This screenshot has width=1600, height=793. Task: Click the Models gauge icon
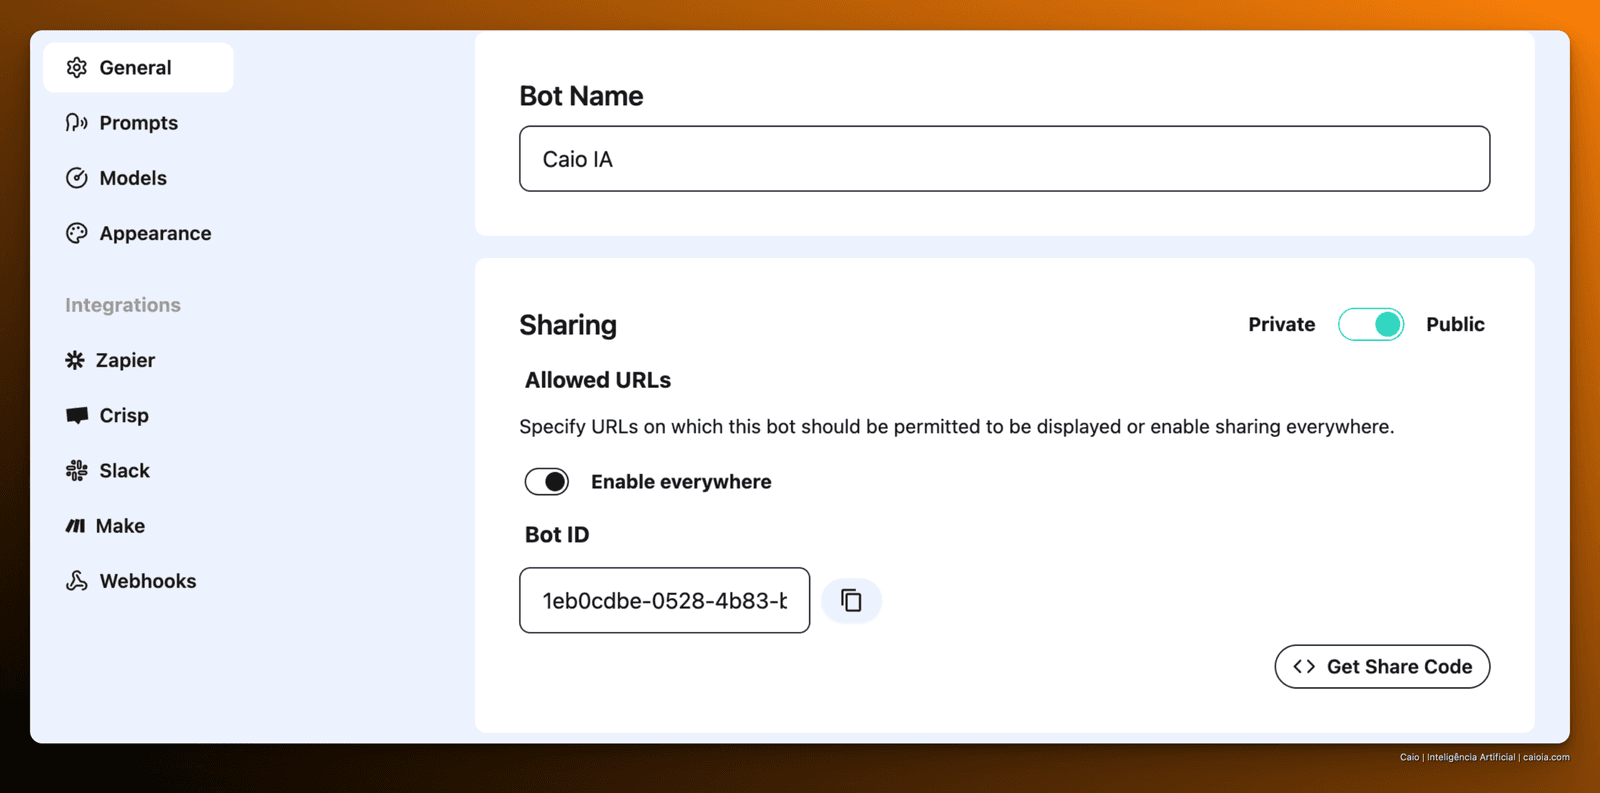(77, 178)
